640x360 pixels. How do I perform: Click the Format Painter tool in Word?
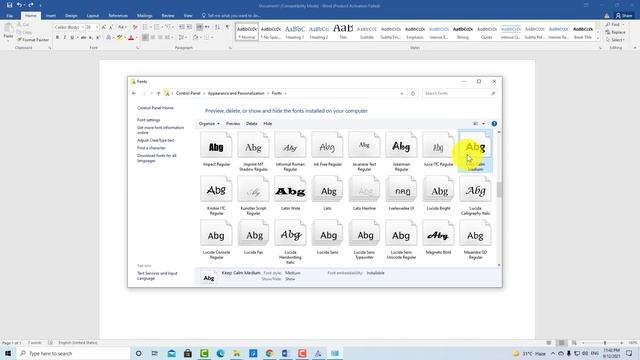point(33,40)
